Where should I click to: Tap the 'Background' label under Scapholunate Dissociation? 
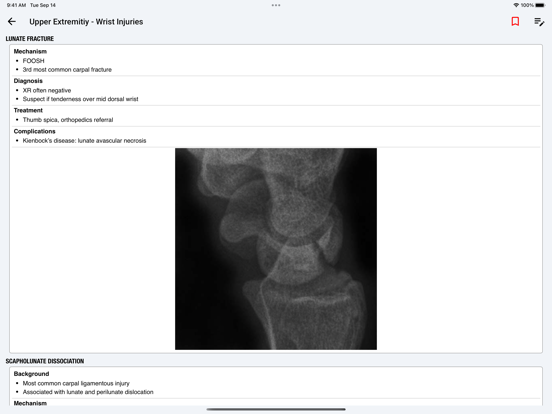[x=31, y=374]
